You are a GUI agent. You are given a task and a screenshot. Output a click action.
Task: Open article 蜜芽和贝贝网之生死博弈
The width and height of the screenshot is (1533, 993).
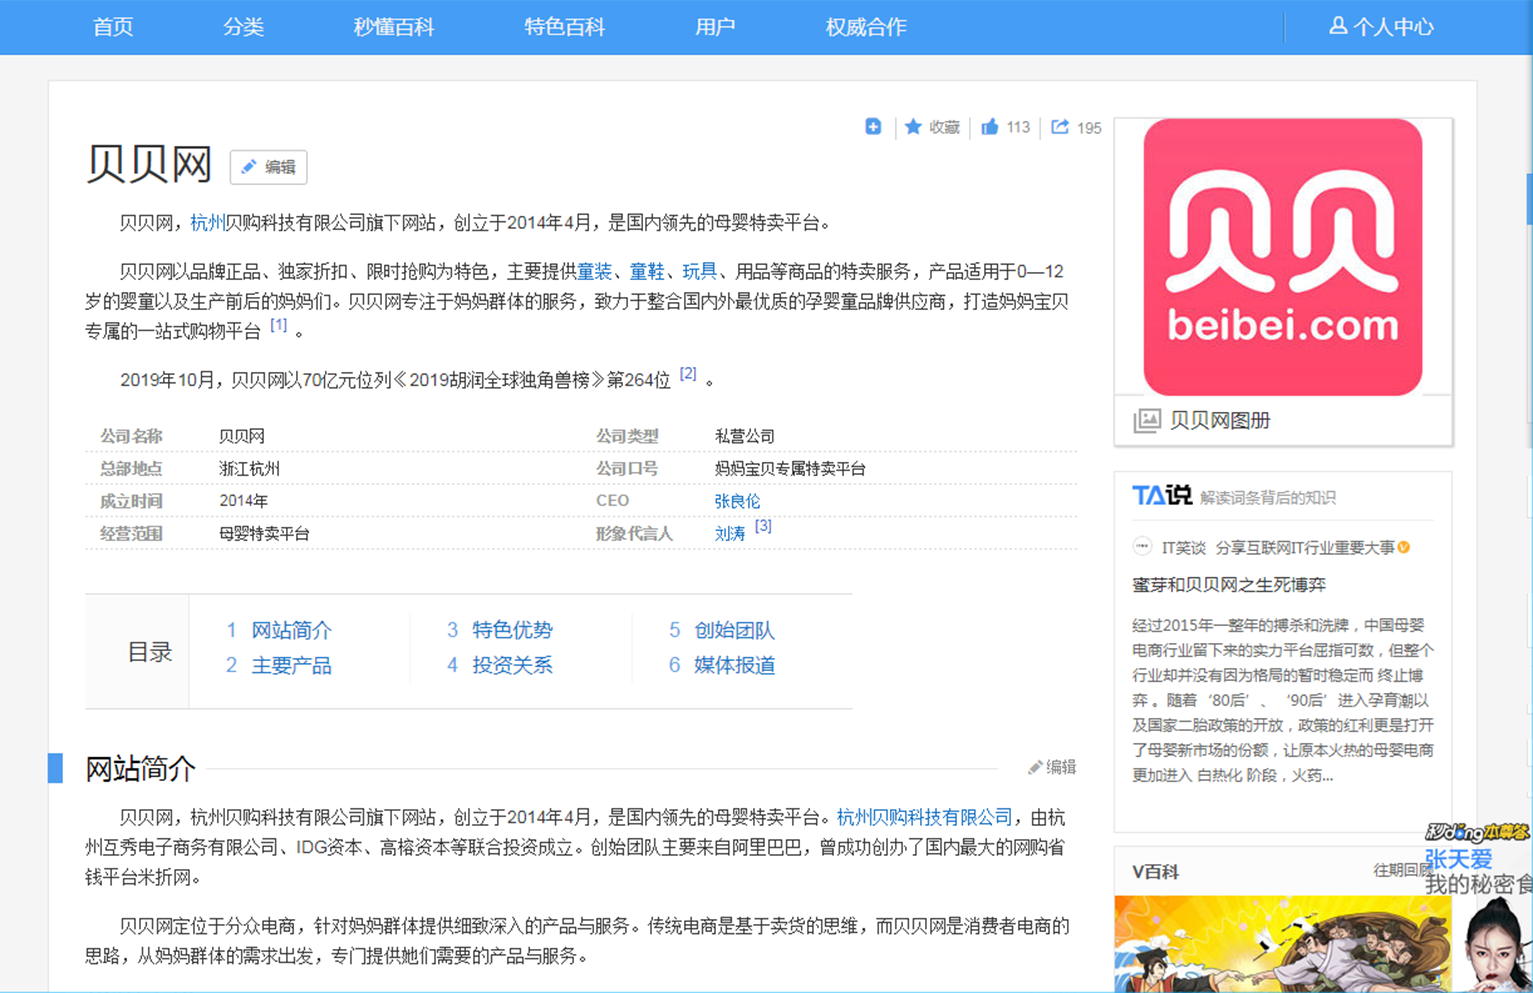[1229, 585]
